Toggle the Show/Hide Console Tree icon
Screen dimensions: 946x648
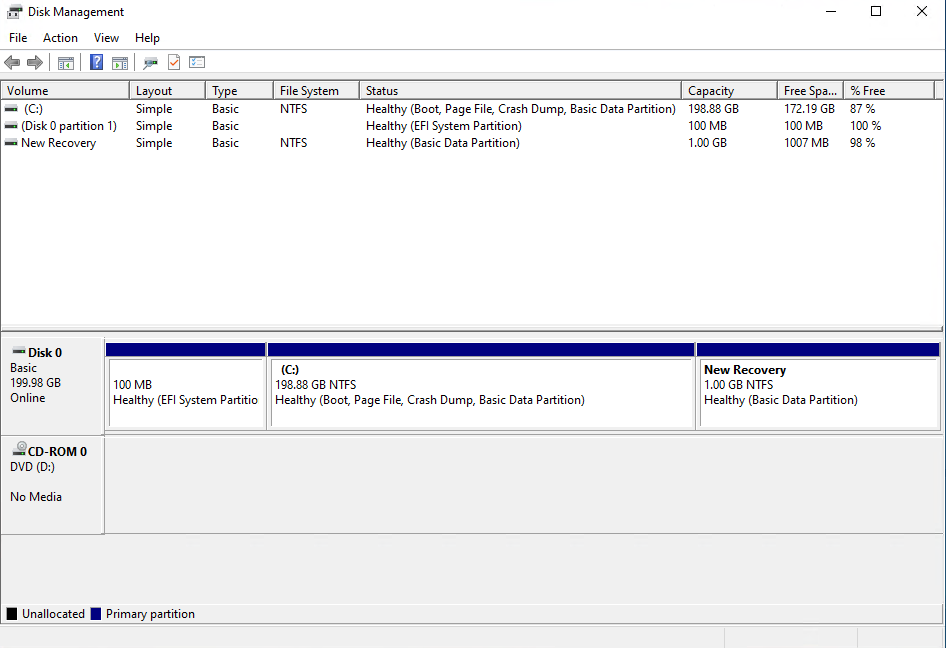(x=66, y=62)
